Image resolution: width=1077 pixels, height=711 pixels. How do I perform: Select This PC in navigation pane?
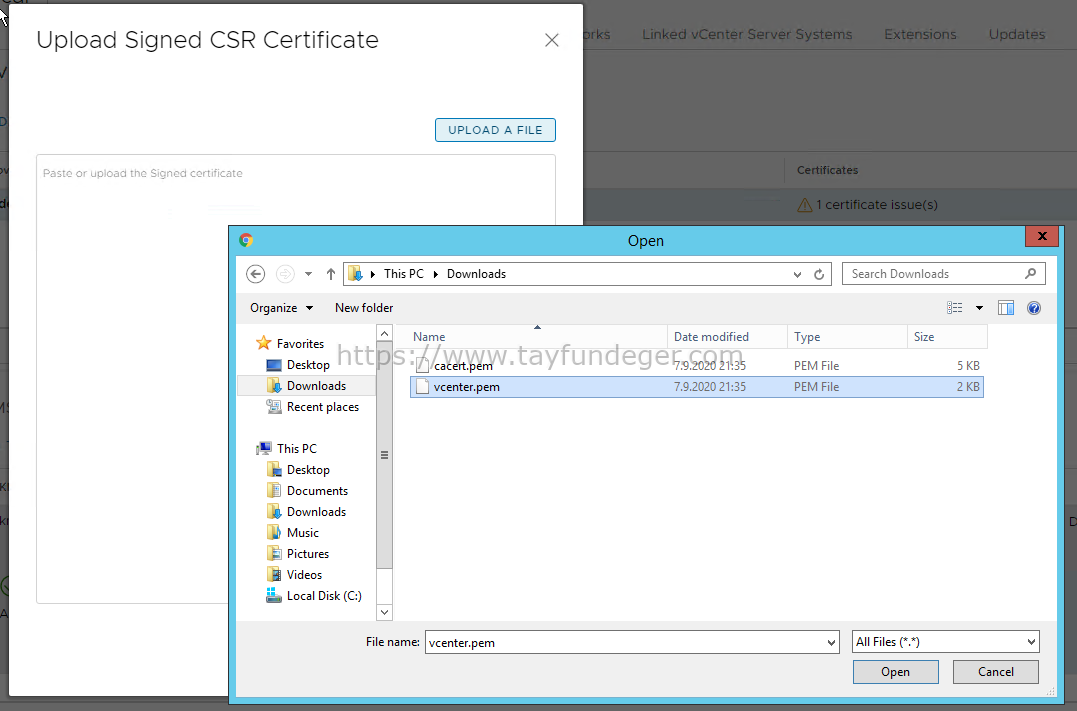coord(297,449)
